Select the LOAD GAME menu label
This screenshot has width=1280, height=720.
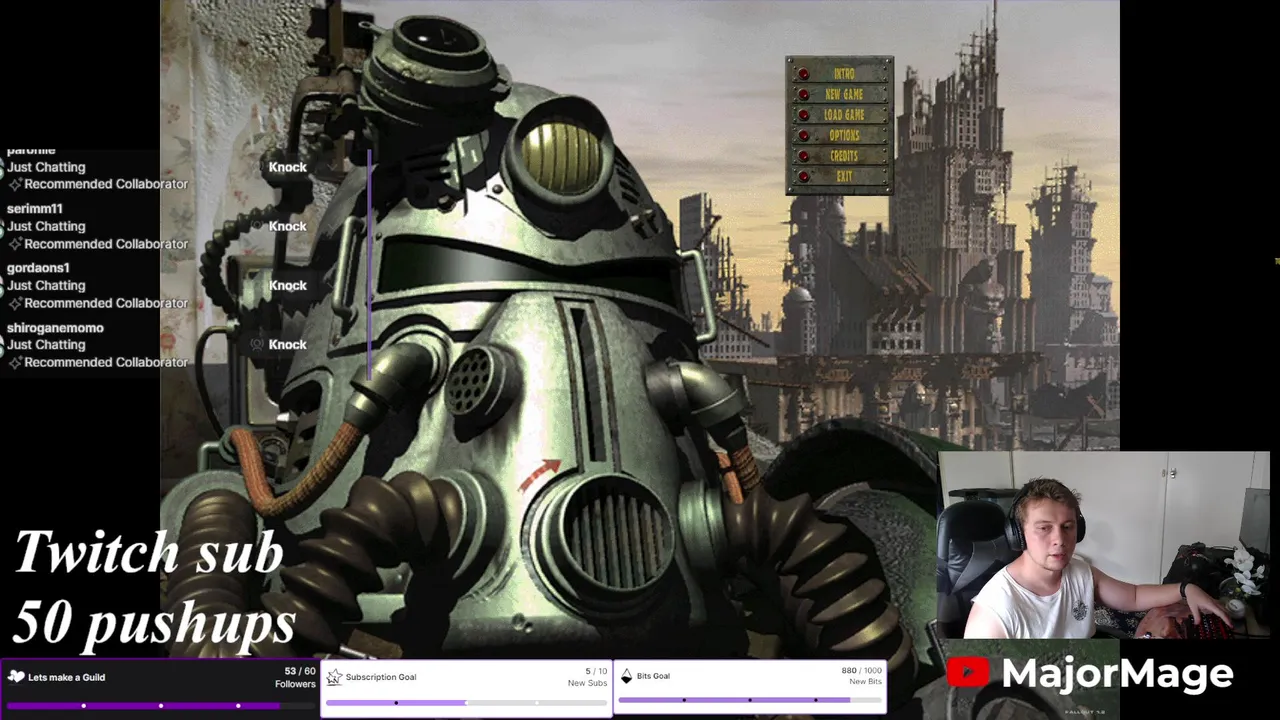pos(844,115)
